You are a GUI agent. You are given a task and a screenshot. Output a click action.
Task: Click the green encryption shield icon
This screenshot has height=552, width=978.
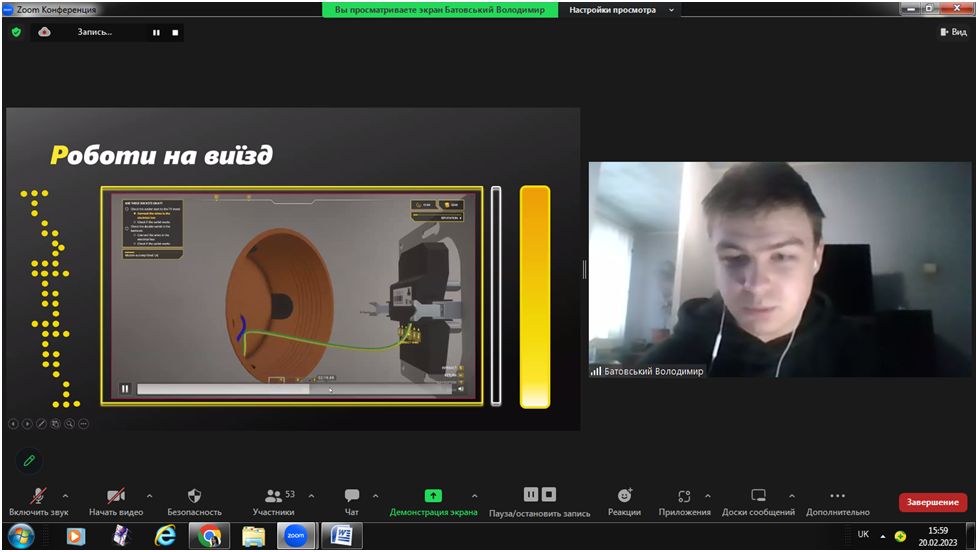click(x=16, y=32)
